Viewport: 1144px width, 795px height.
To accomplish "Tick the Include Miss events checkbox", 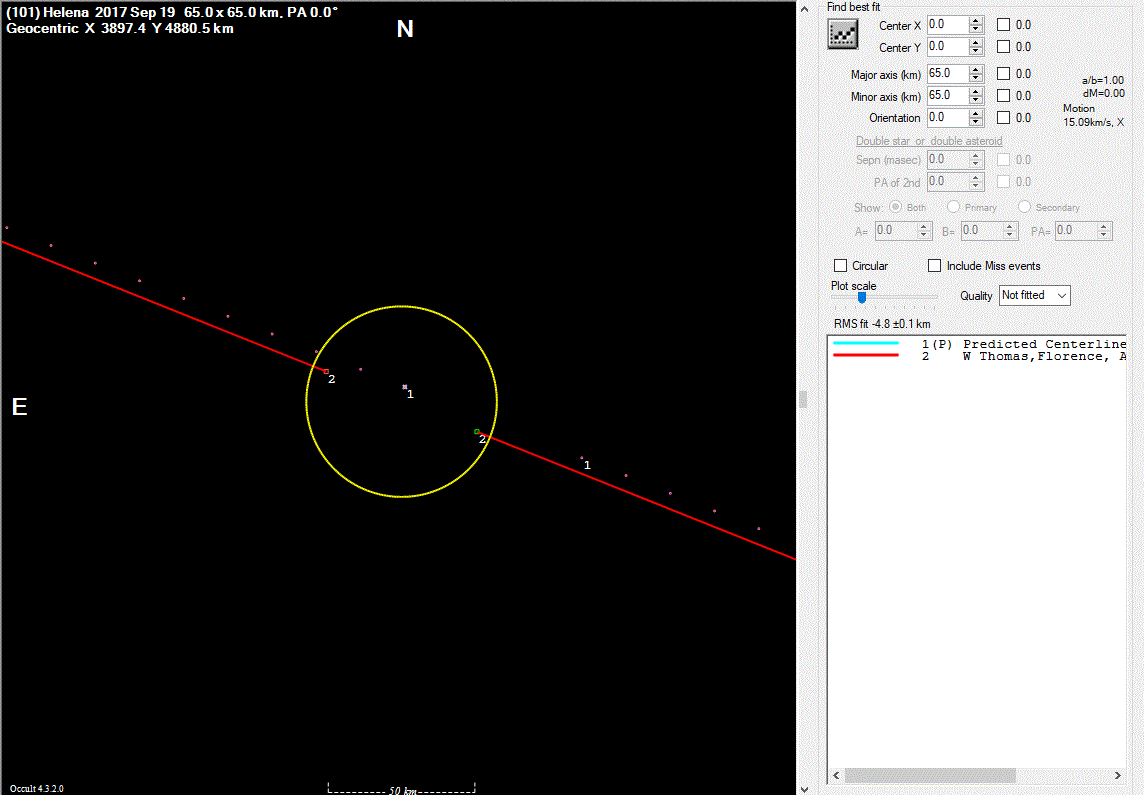I will tap(934, 265).
